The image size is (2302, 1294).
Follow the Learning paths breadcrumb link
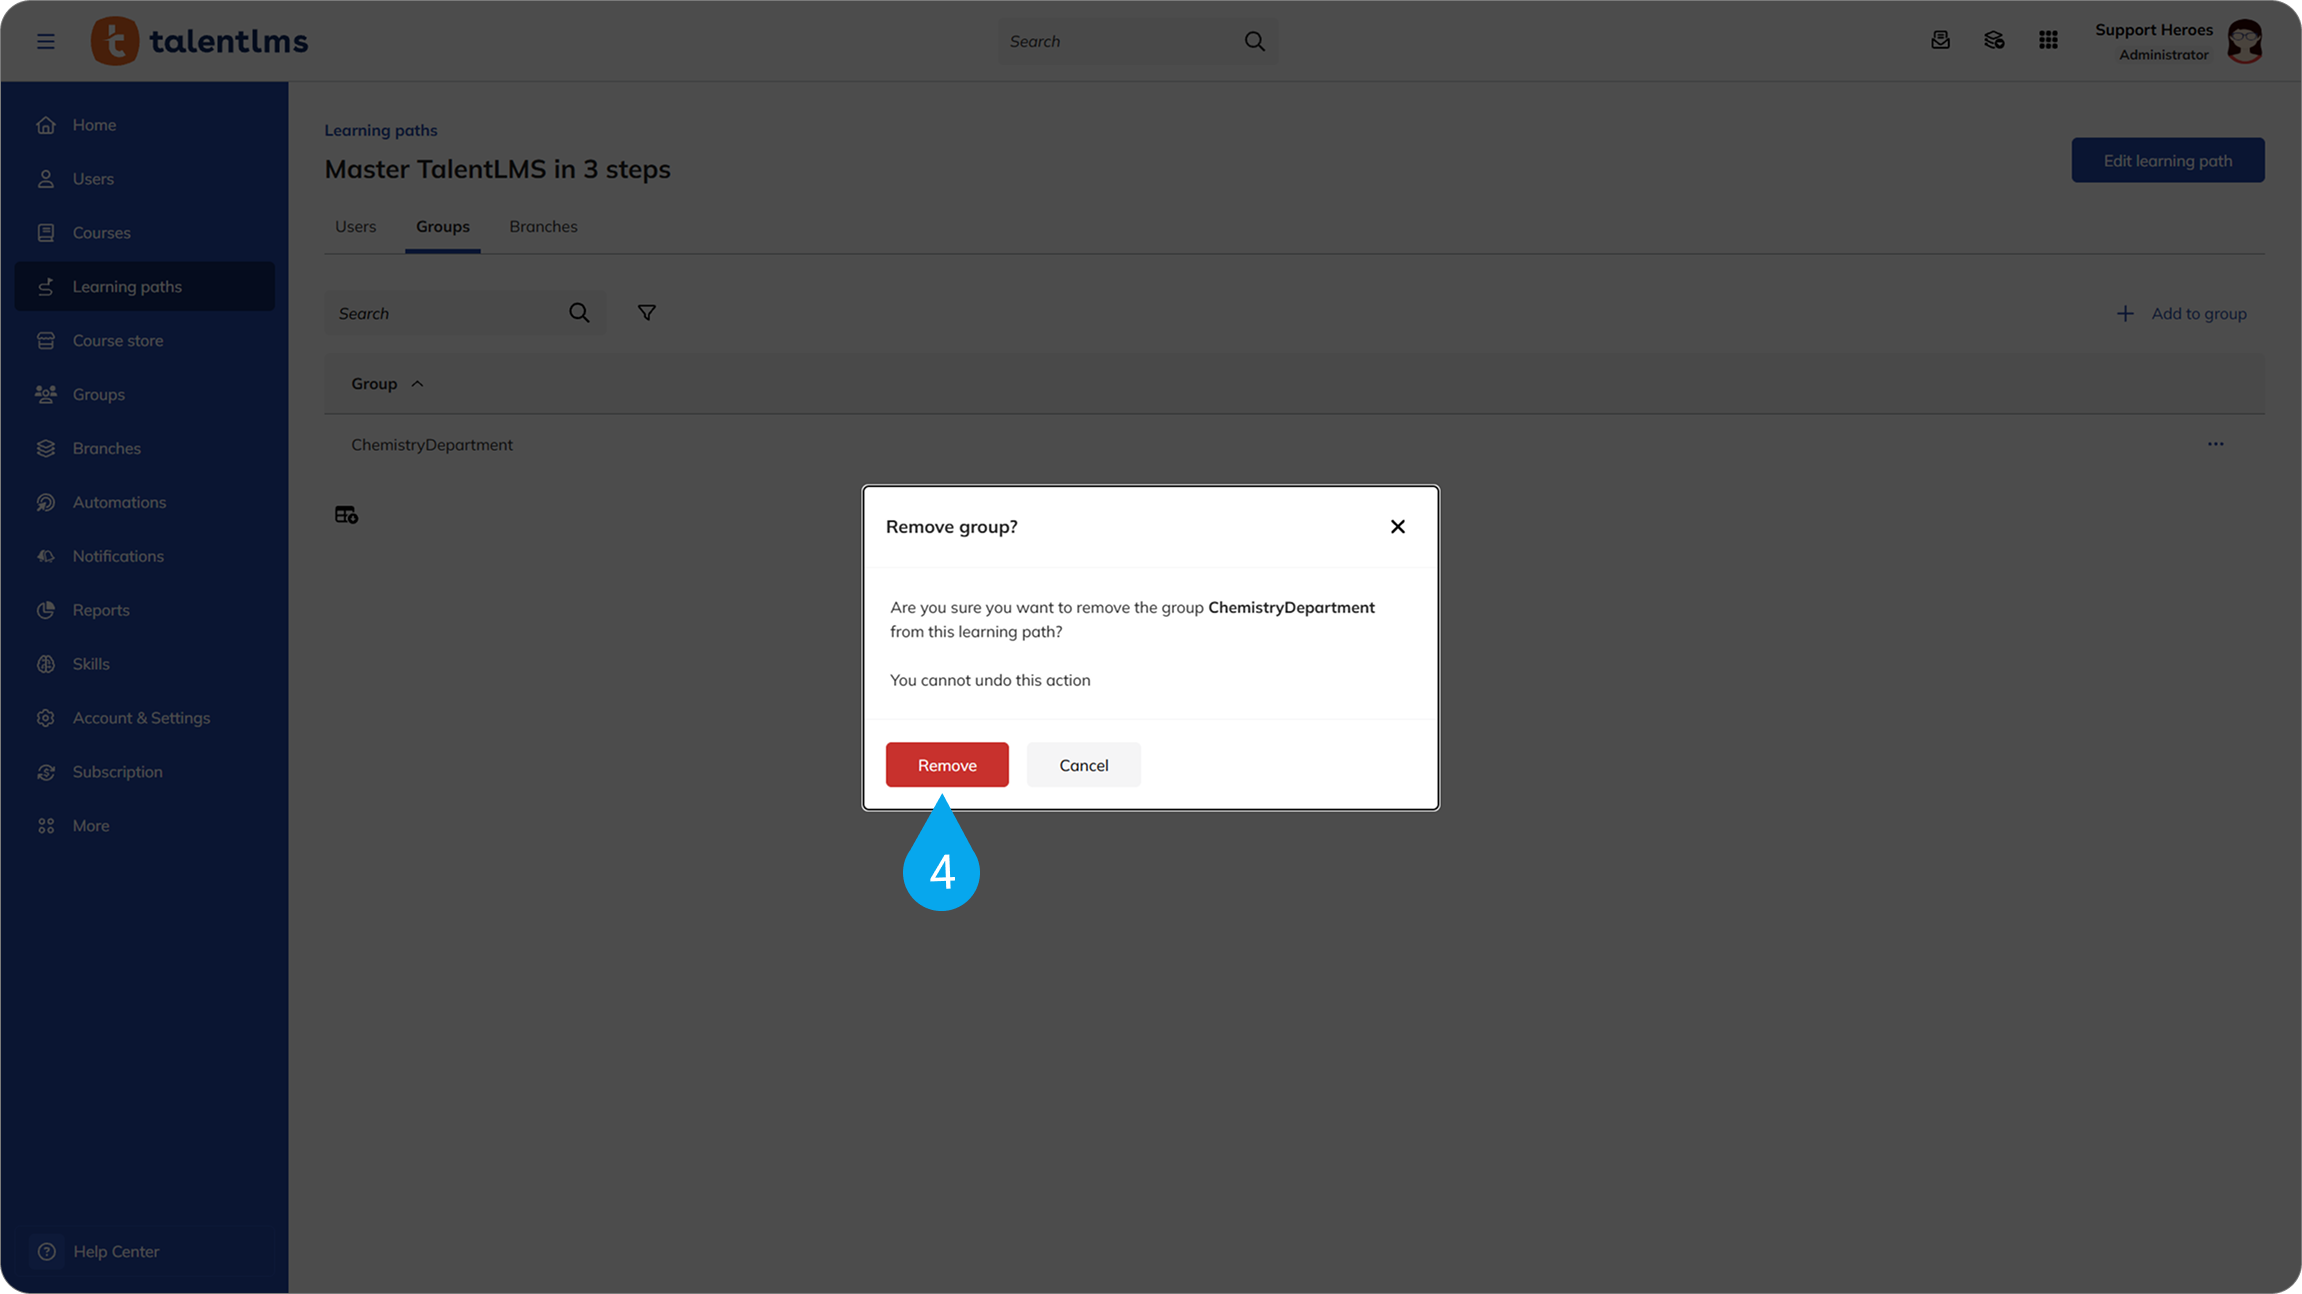(381, 131)
